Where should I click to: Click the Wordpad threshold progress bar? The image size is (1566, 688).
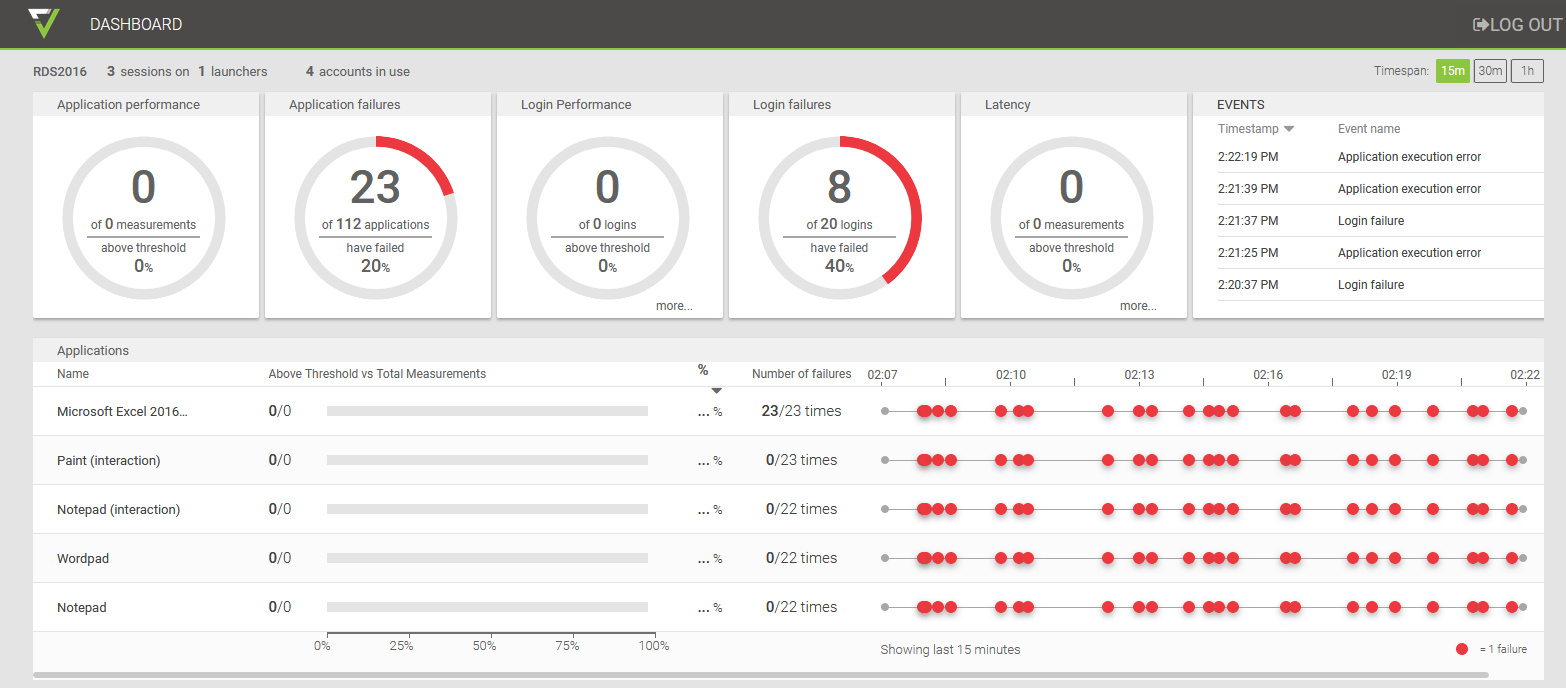tap(487, 558)
